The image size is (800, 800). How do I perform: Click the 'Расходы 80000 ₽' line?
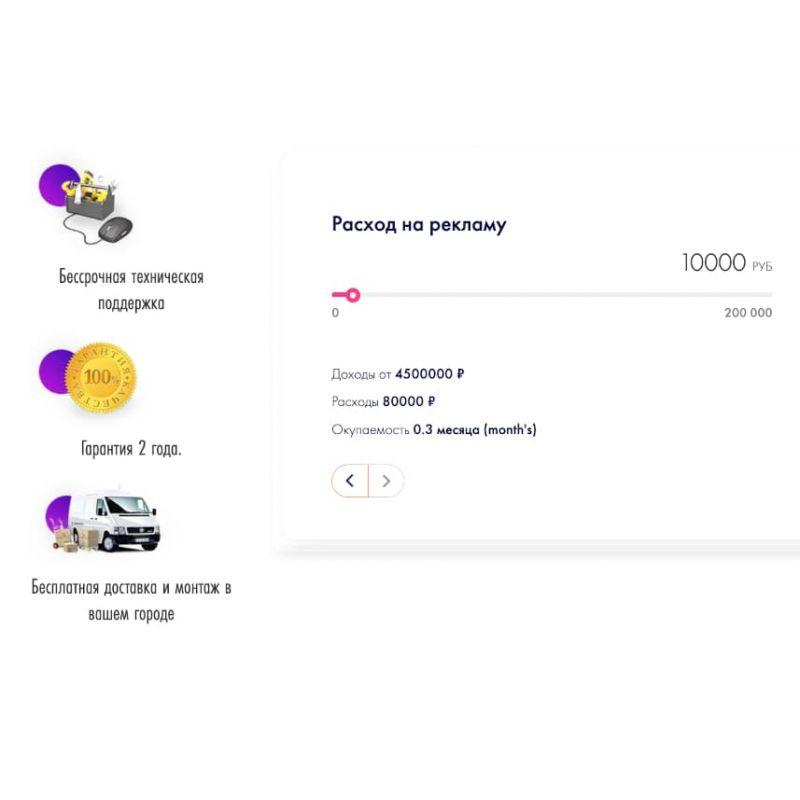point(383,402)
